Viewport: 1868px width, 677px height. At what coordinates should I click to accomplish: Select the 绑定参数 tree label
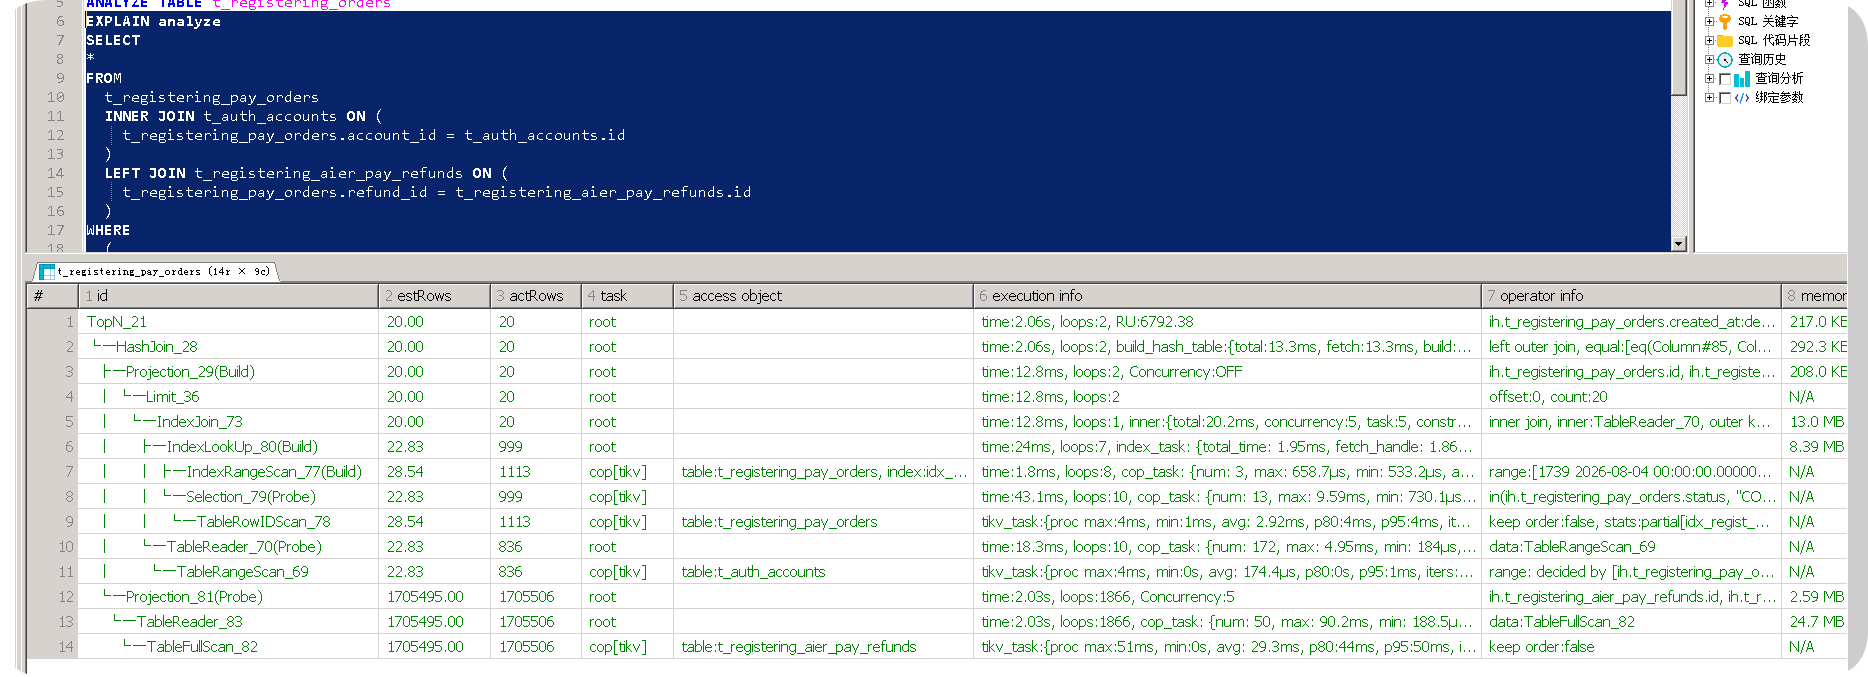point(1779,98)
